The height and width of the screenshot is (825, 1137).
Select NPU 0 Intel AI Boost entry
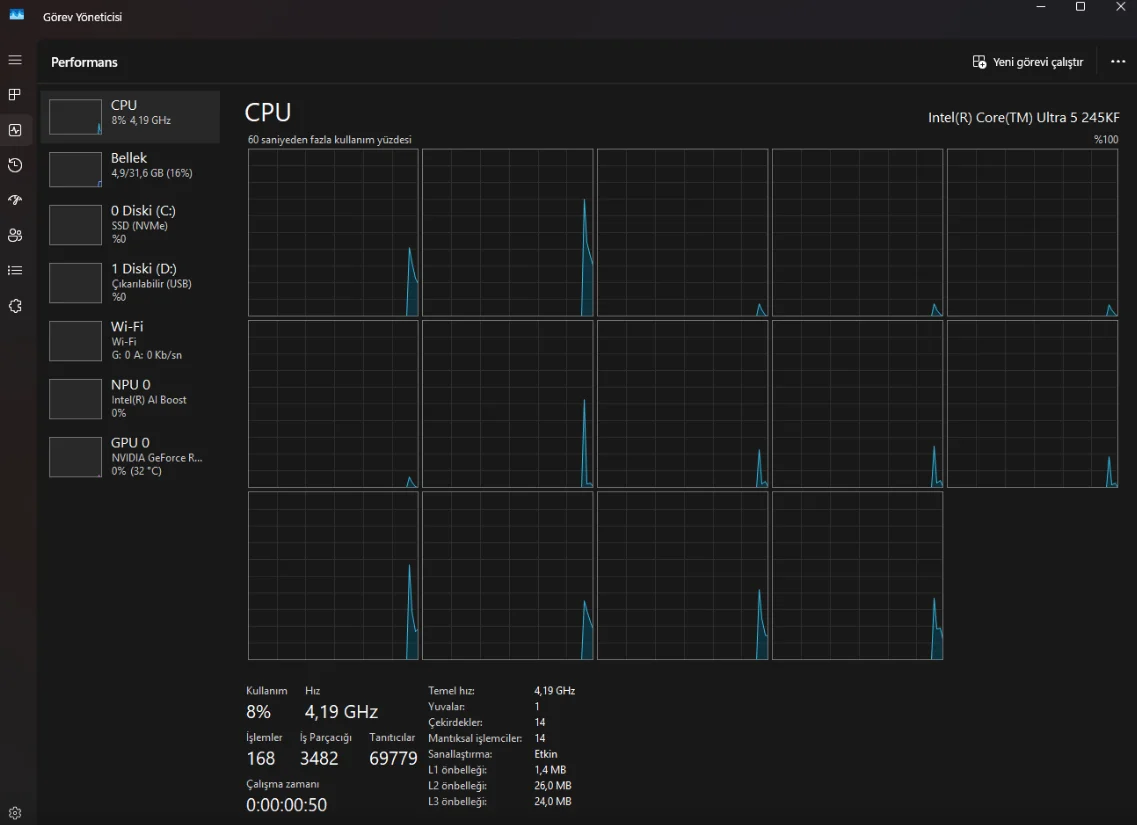pyautogui.click(x=131, y=399)
